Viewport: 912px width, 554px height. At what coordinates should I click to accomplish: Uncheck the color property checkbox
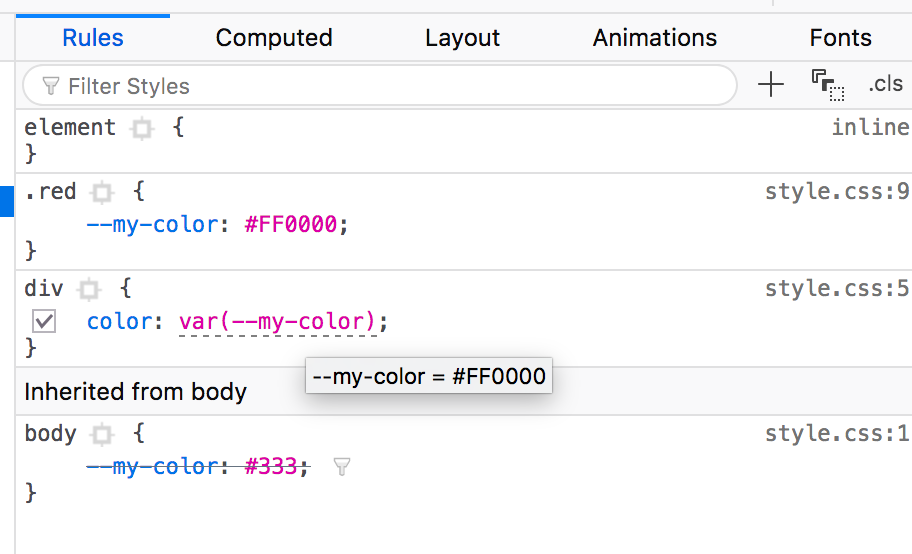44,321
